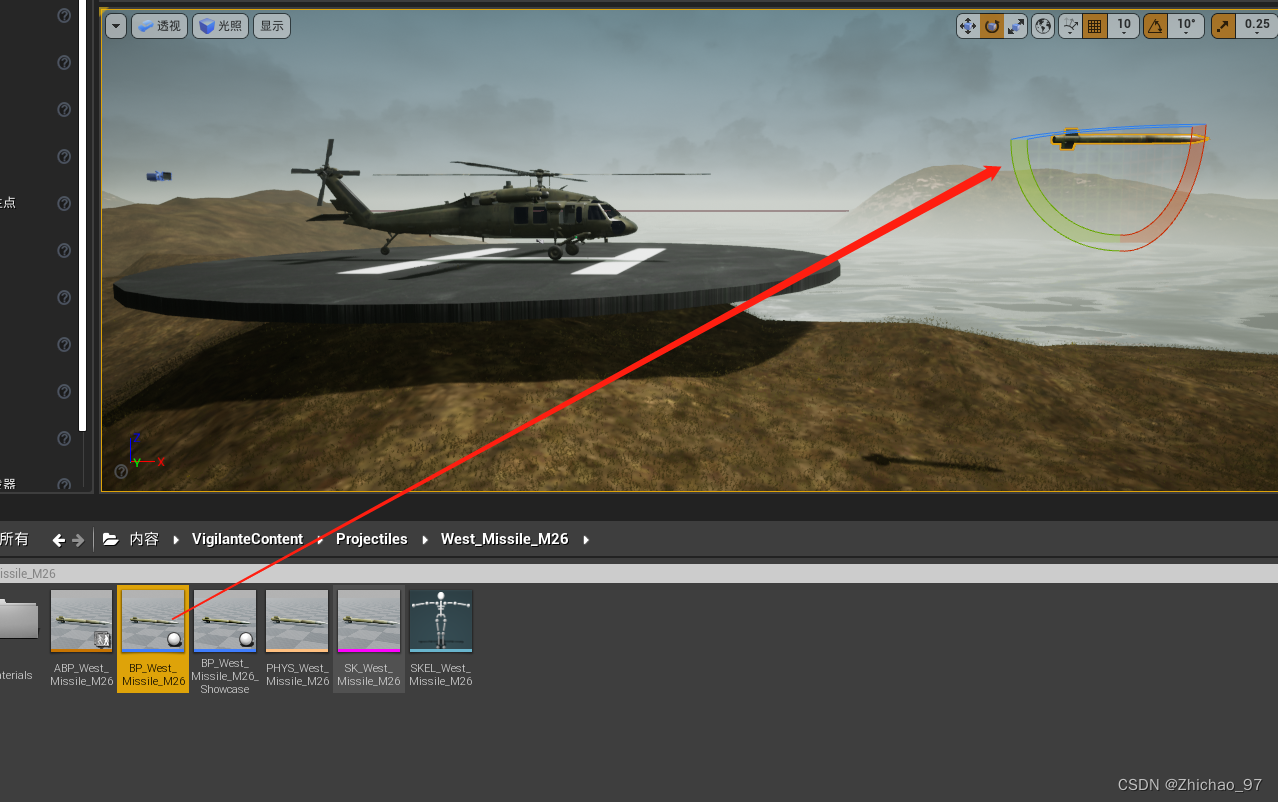
Task: Open the 显示 show flags menu
Action: (x=271, y=25)
